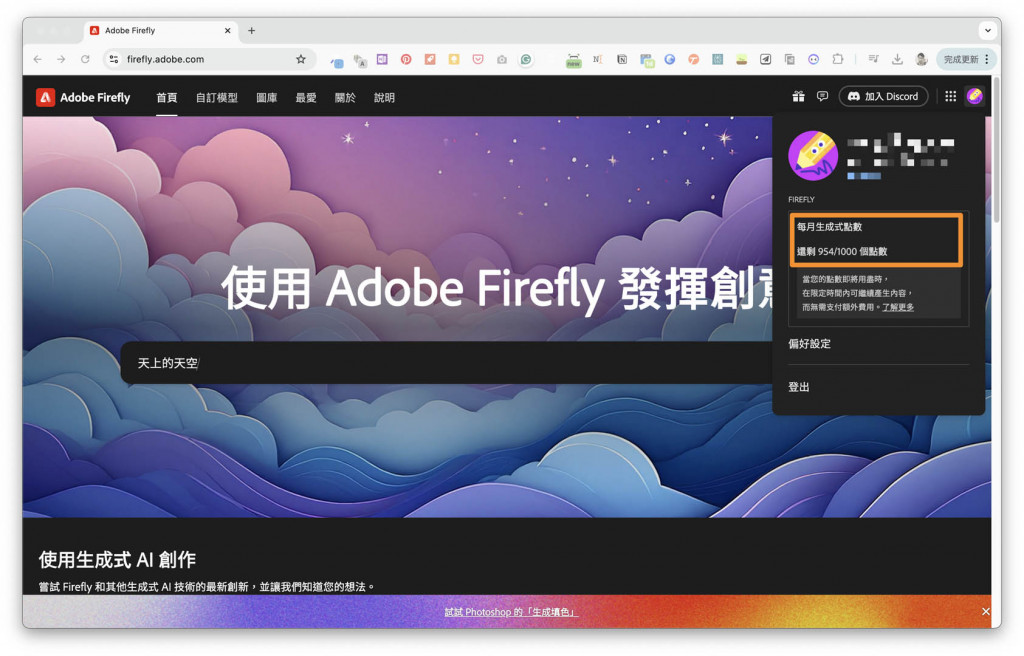Click the profile avatar in the Firefly header
1024x656 pixels.
[974, 97]
